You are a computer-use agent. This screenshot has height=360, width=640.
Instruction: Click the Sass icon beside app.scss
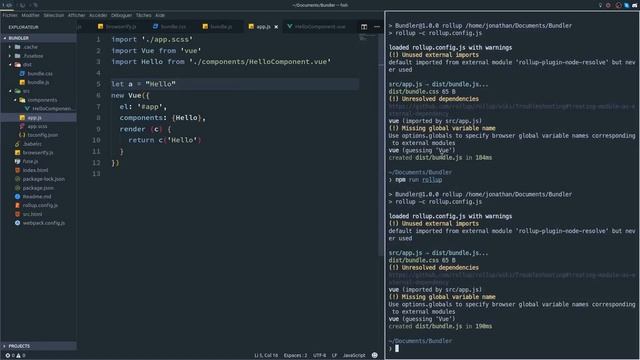22,126
